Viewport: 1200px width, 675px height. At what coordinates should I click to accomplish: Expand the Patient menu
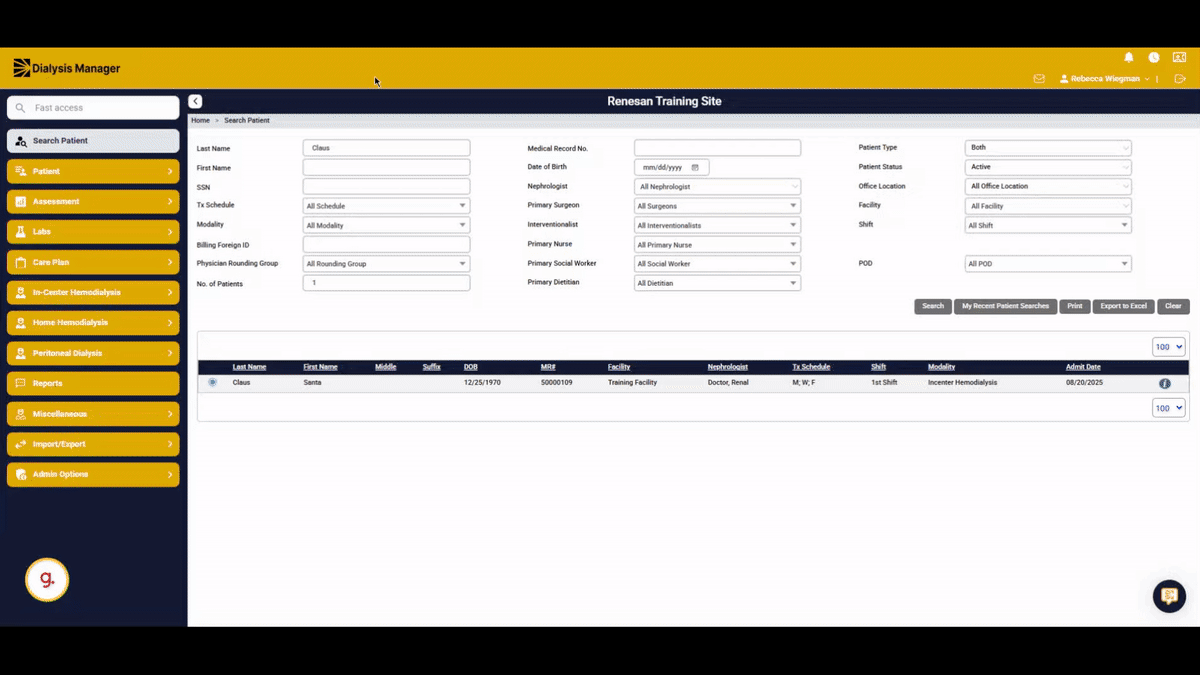(x=93, y=171)
